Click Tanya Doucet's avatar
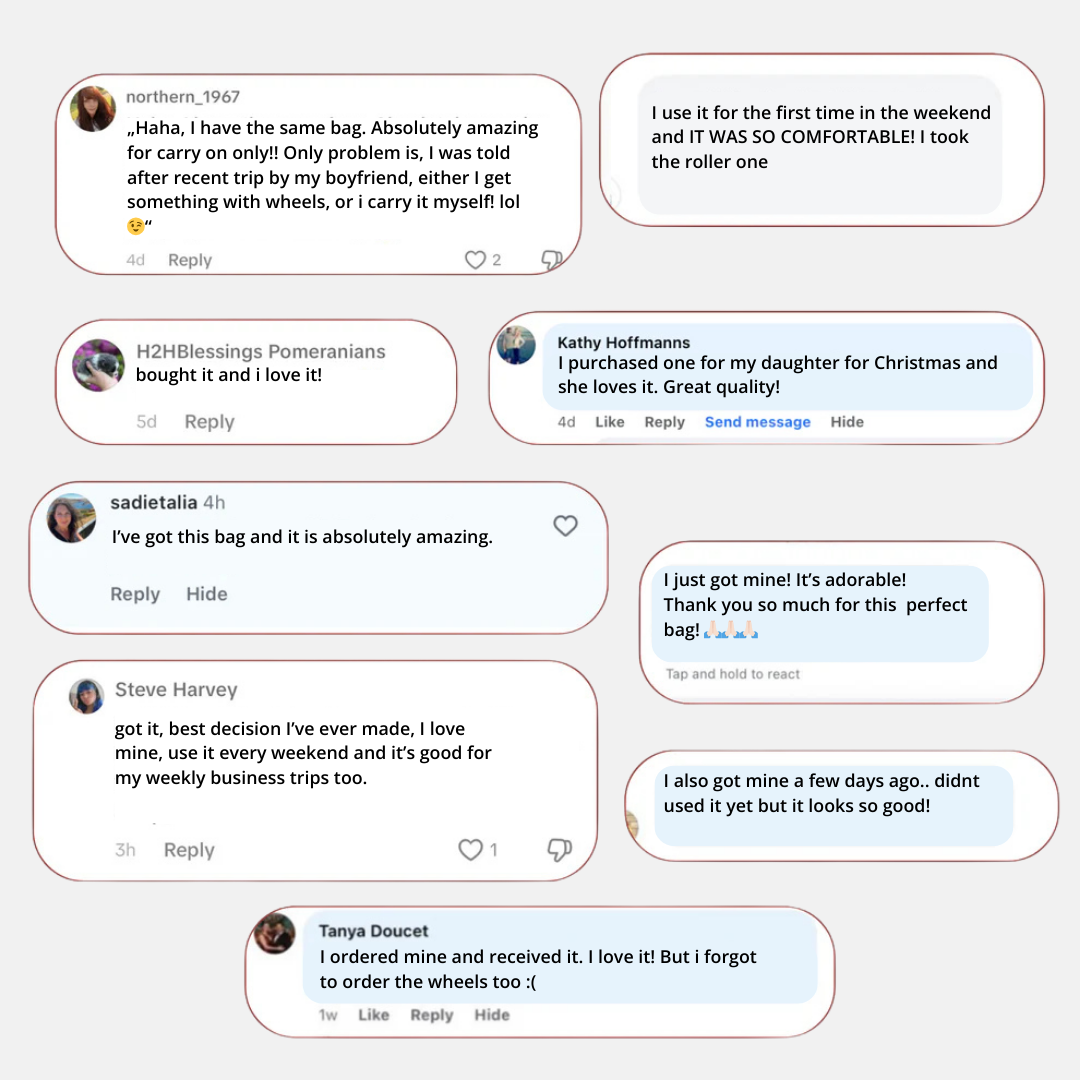 274,933
